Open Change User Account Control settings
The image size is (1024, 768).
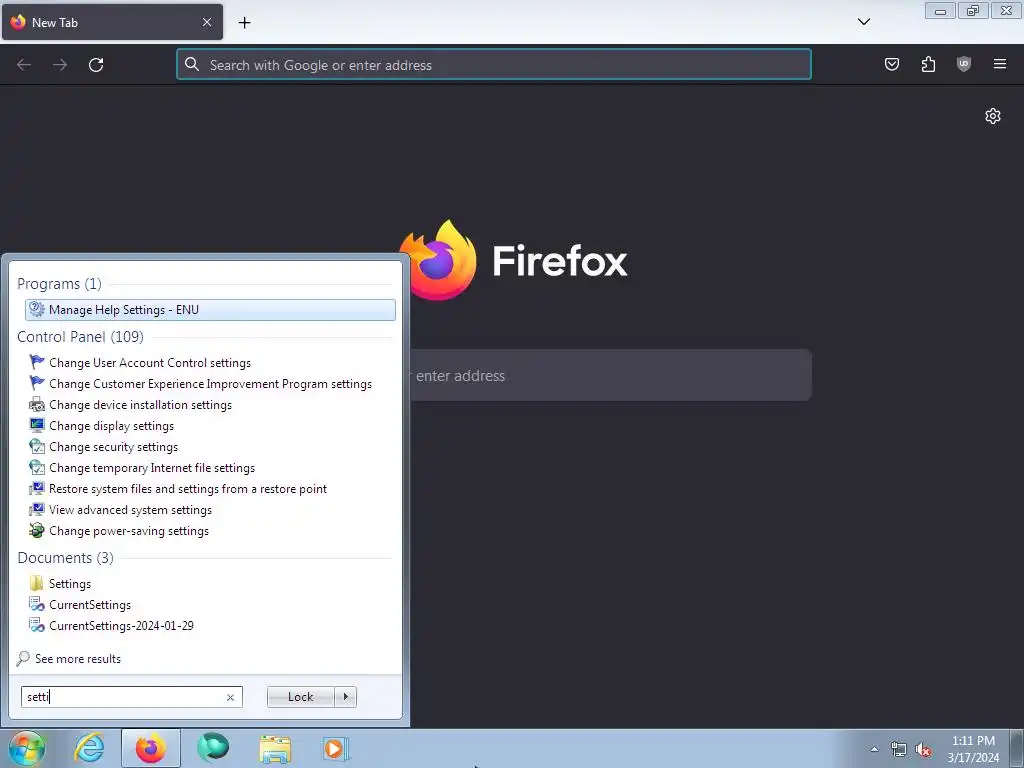(x=150, y=363)
